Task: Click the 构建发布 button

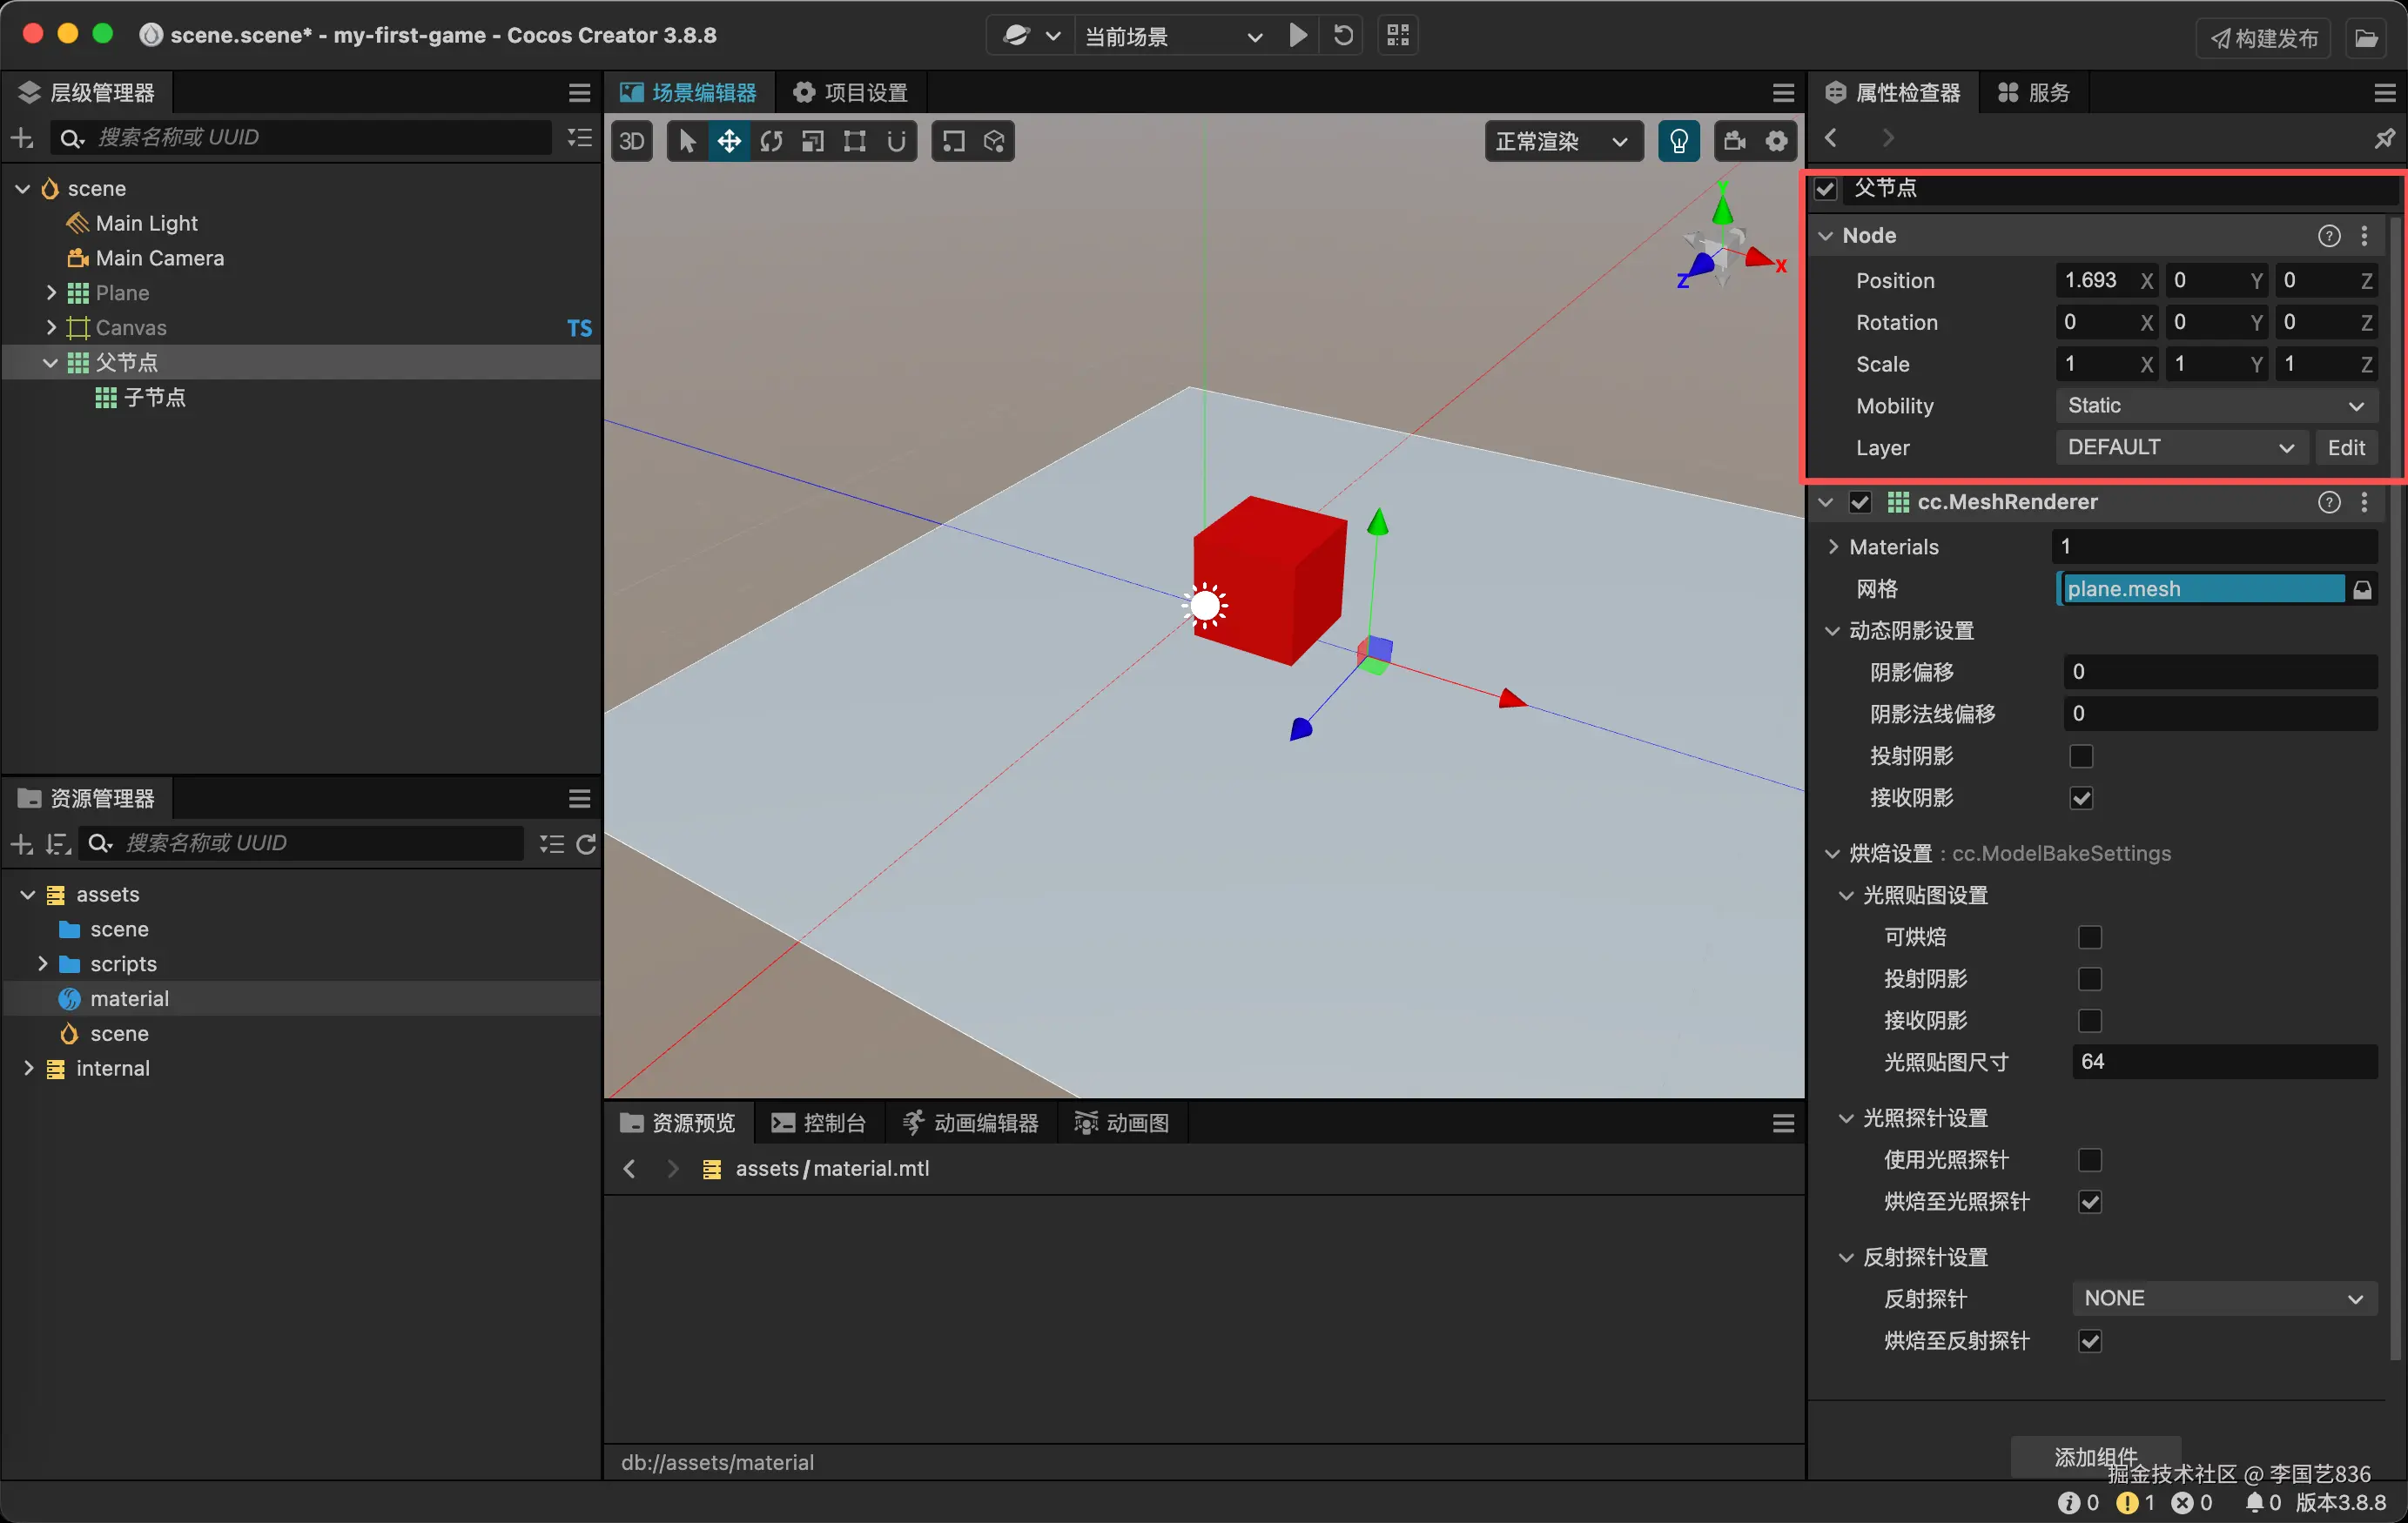Action: coord(2264,38)
